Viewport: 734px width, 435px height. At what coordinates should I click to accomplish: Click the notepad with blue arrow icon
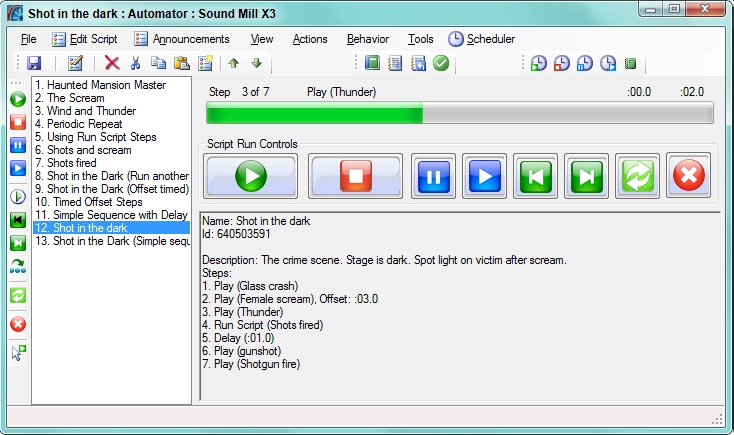(418, 63)
